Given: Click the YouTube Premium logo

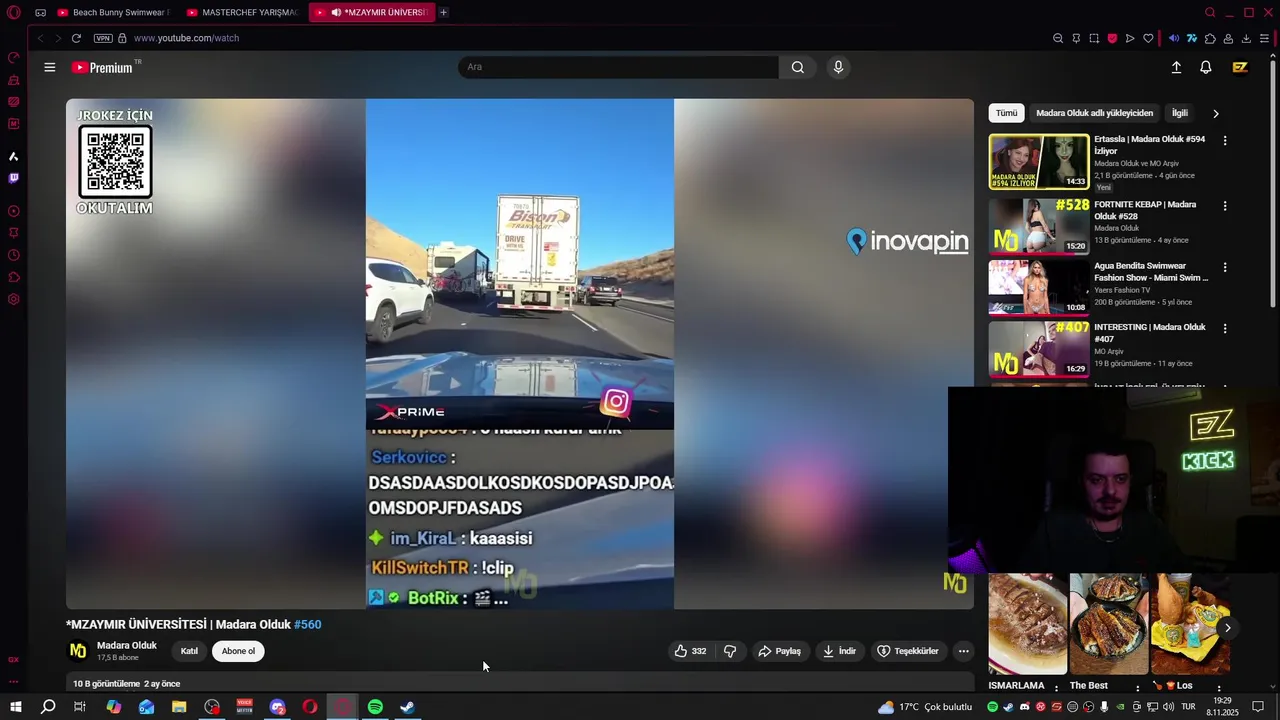Looking at the screenshot, I should 102,67.
